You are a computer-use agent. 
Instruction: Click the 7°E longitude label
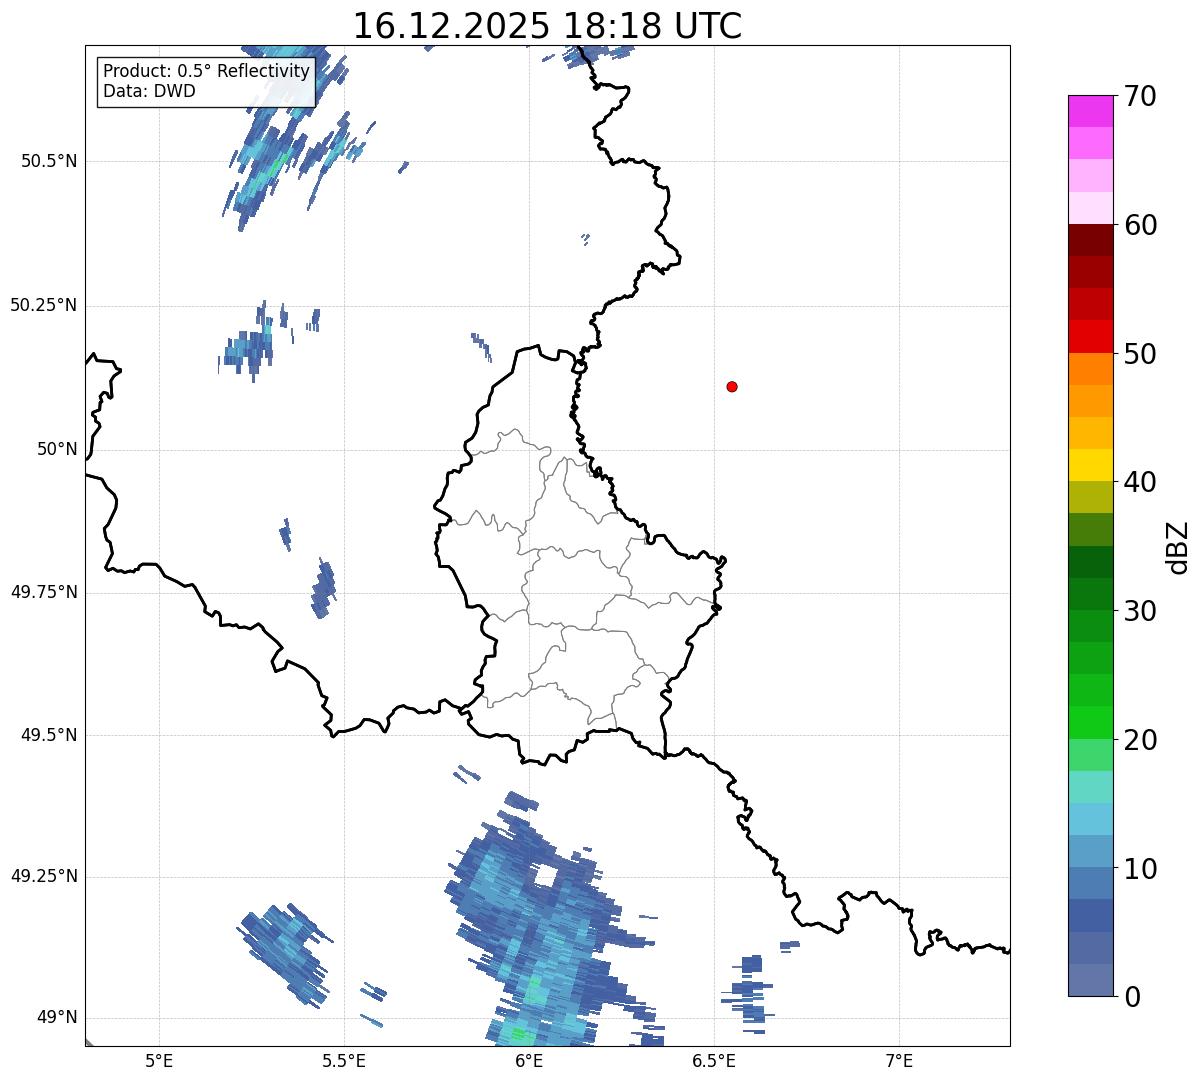pos(899,1060)
